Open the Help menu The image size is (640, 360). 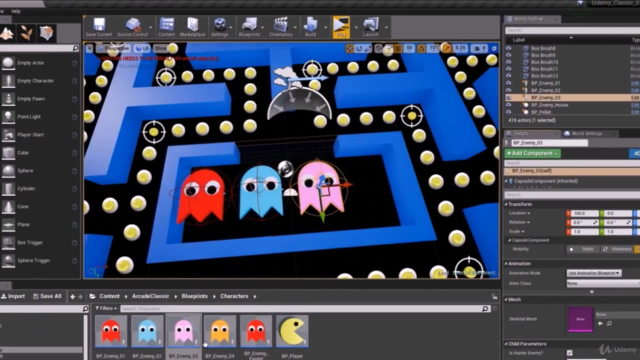(16, 11)
